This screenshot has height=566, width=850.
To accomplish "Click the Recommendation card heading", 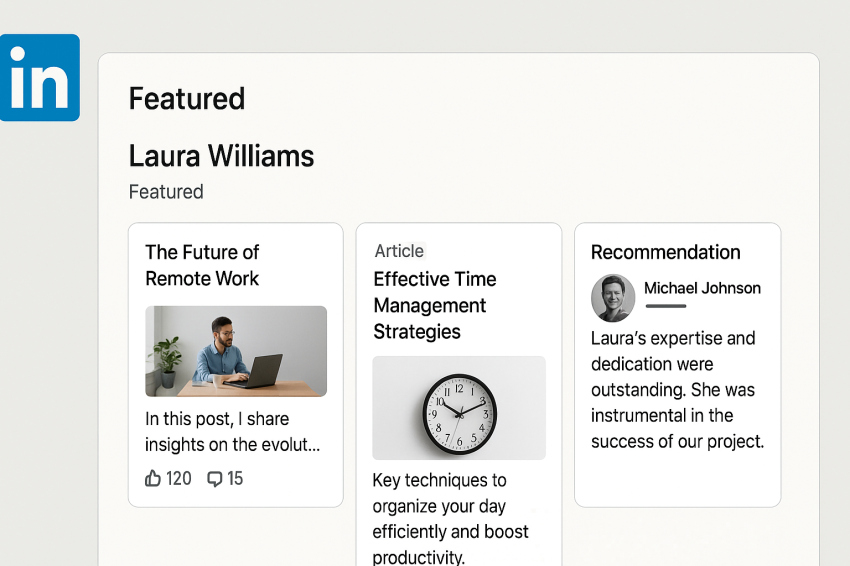I will pos(665,252).
